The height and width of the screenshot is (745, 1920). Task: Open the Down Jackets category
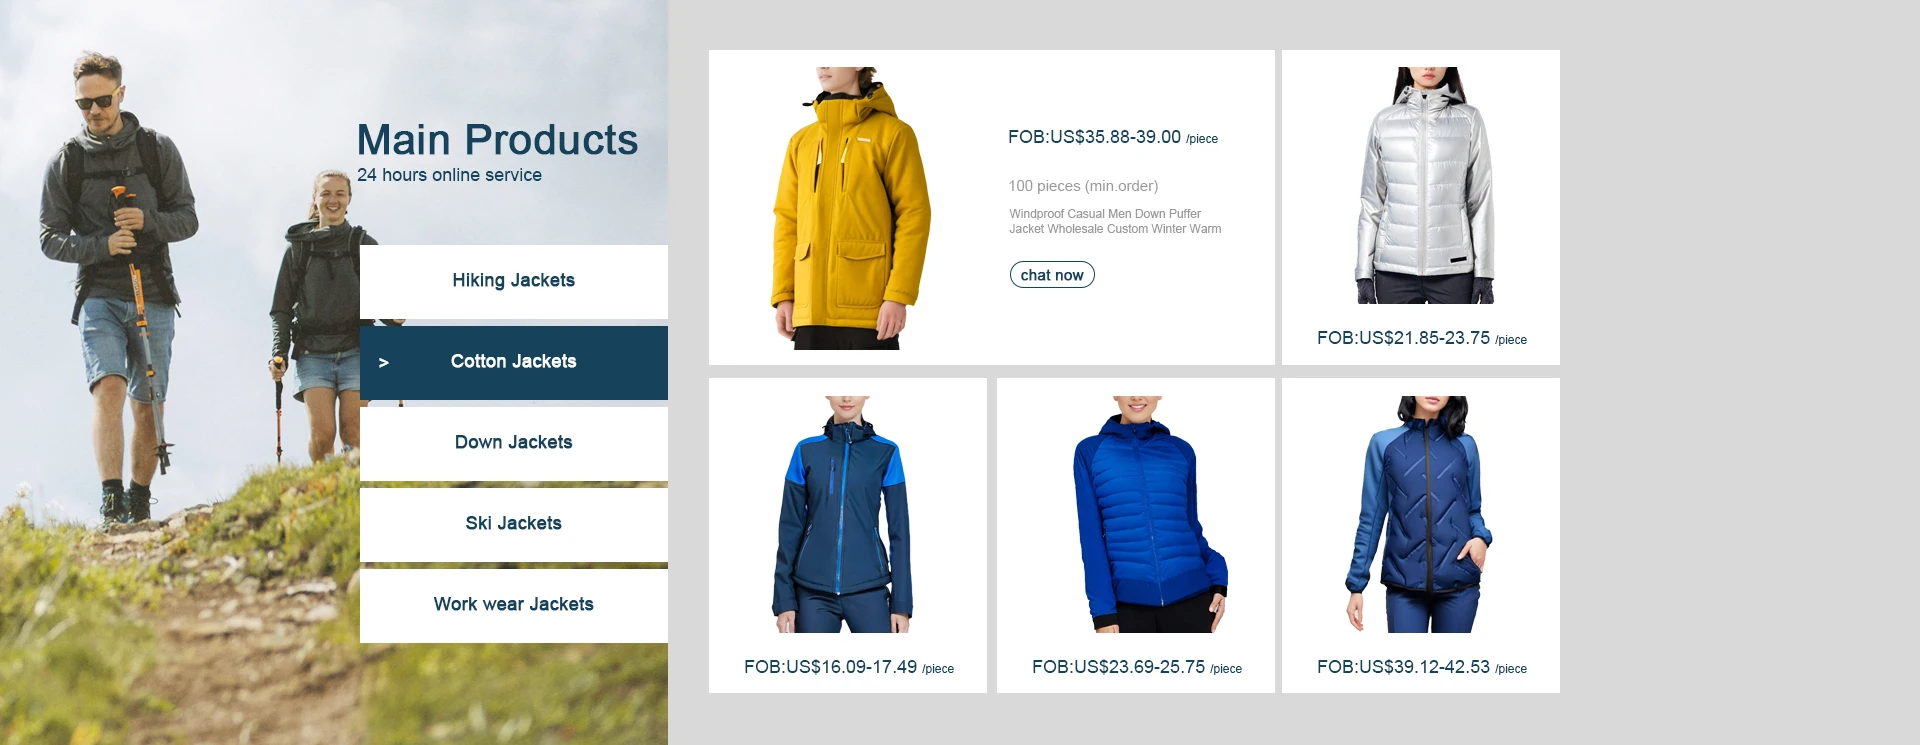513,443
